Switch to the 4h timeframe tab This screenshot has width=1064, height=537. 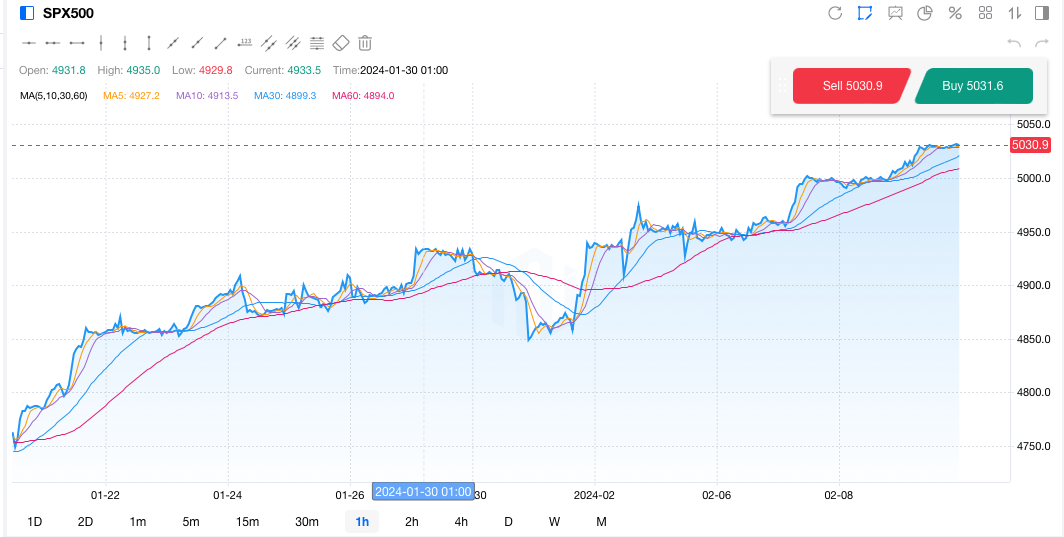pyautogui.click(x=461, y=521)
